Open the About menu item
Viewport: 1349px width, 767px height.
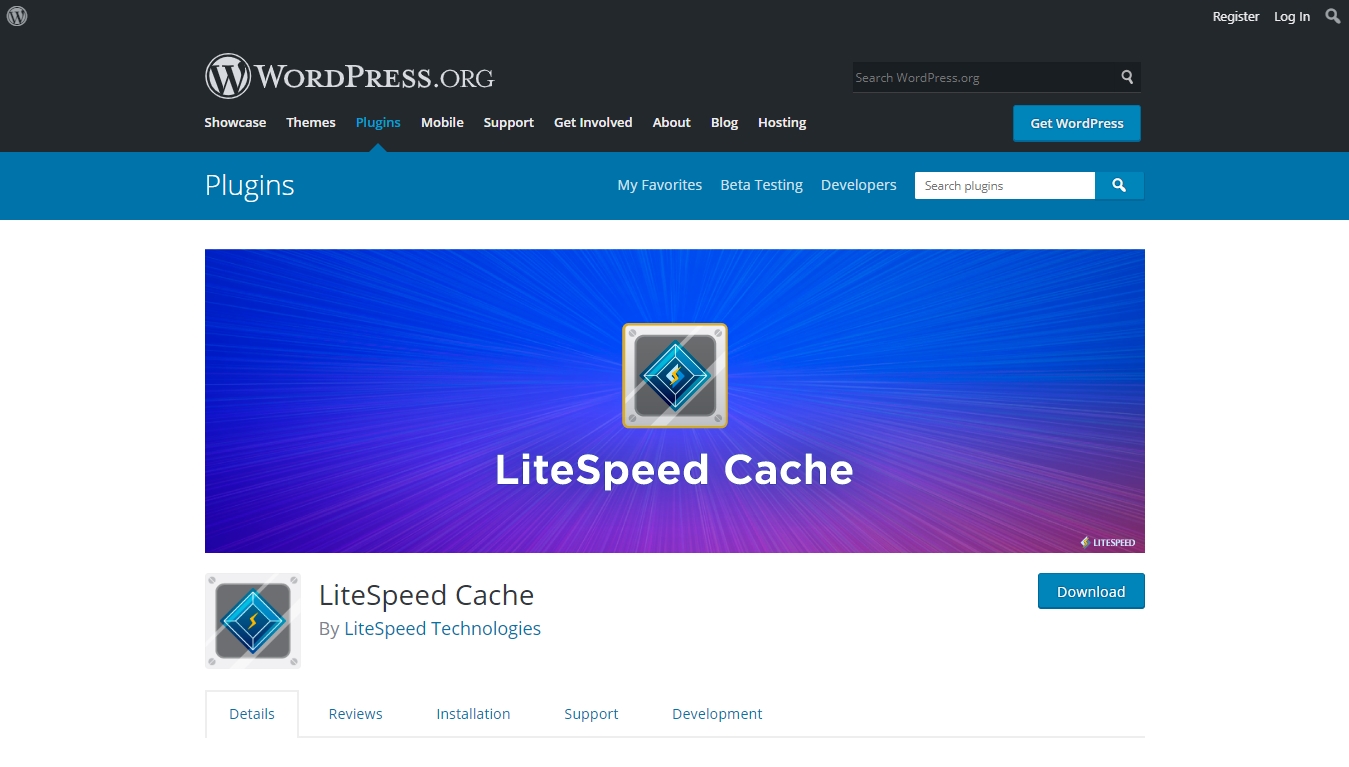pos(672,122)
